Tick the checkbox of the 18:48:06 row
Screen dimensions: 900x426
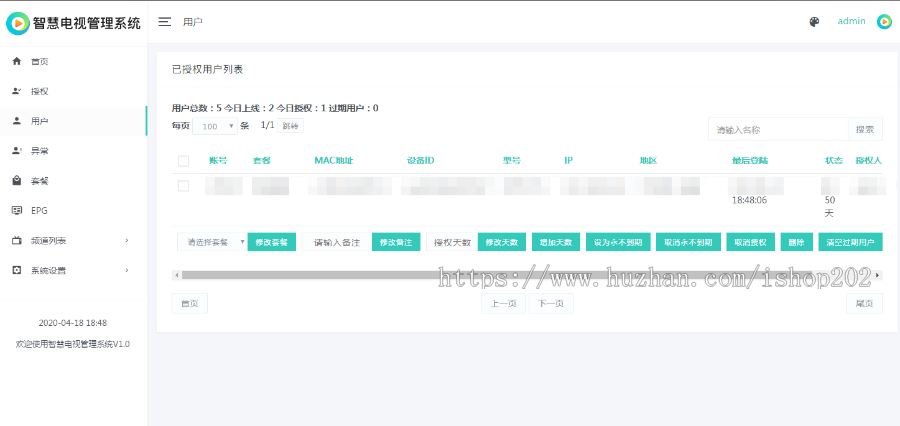click(x=183, y=185)
